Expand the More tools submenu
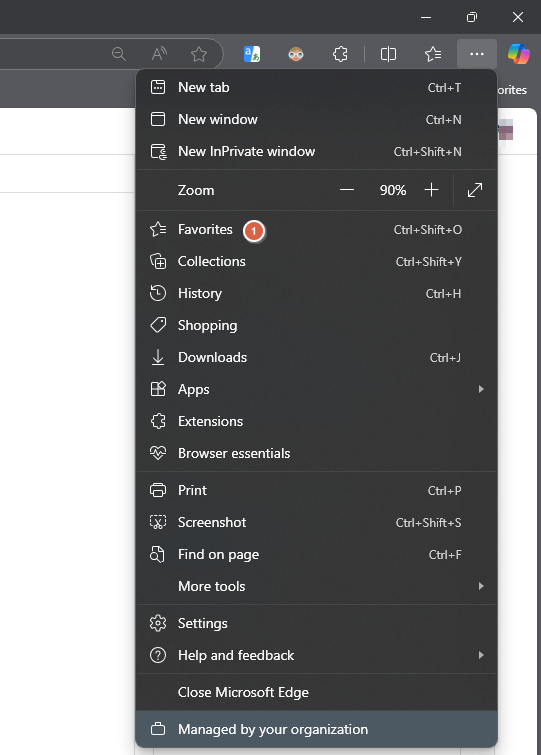 (x=317, y=586)
